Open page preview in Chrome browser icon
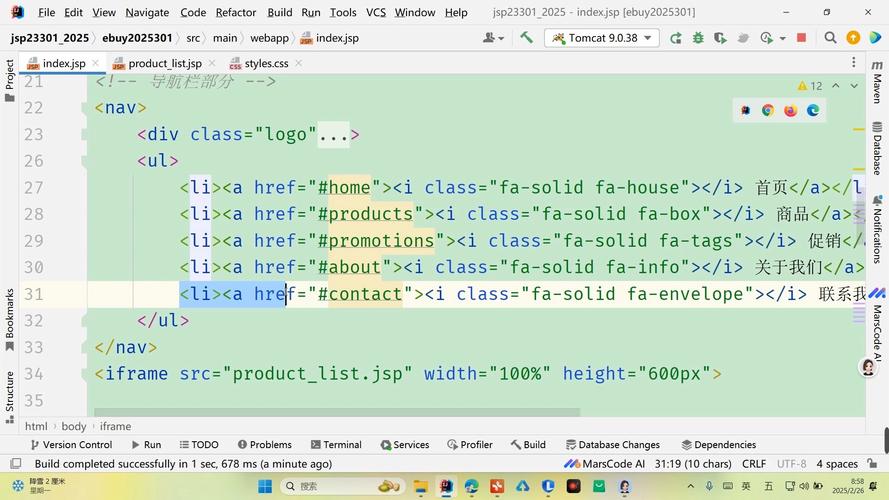The image size is (889, 500). coord(768,111)
